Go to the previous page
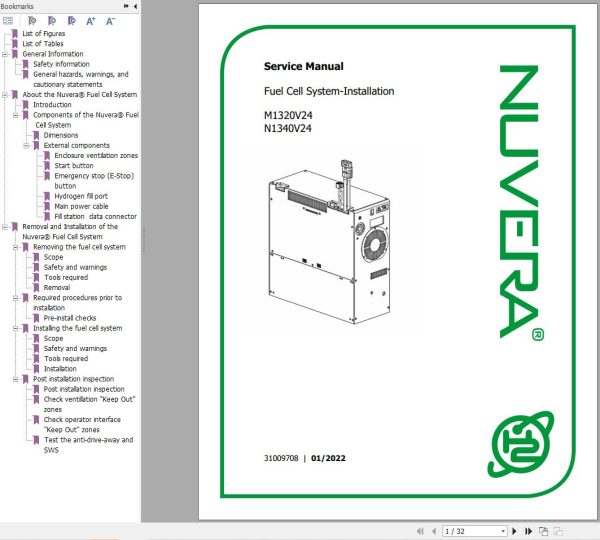Viewport: 600px width, 540px height. point(434,531)
